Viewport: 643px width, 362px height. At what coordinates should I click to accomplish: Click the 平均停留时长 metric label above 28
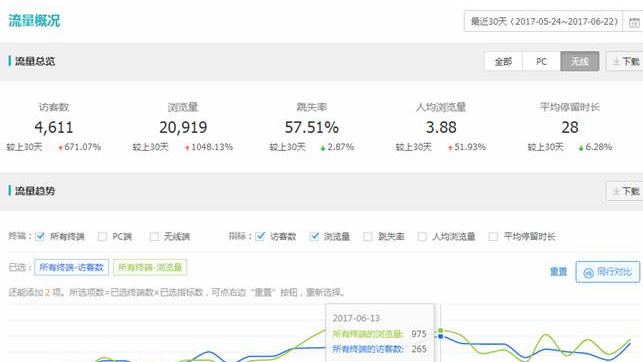570,107
